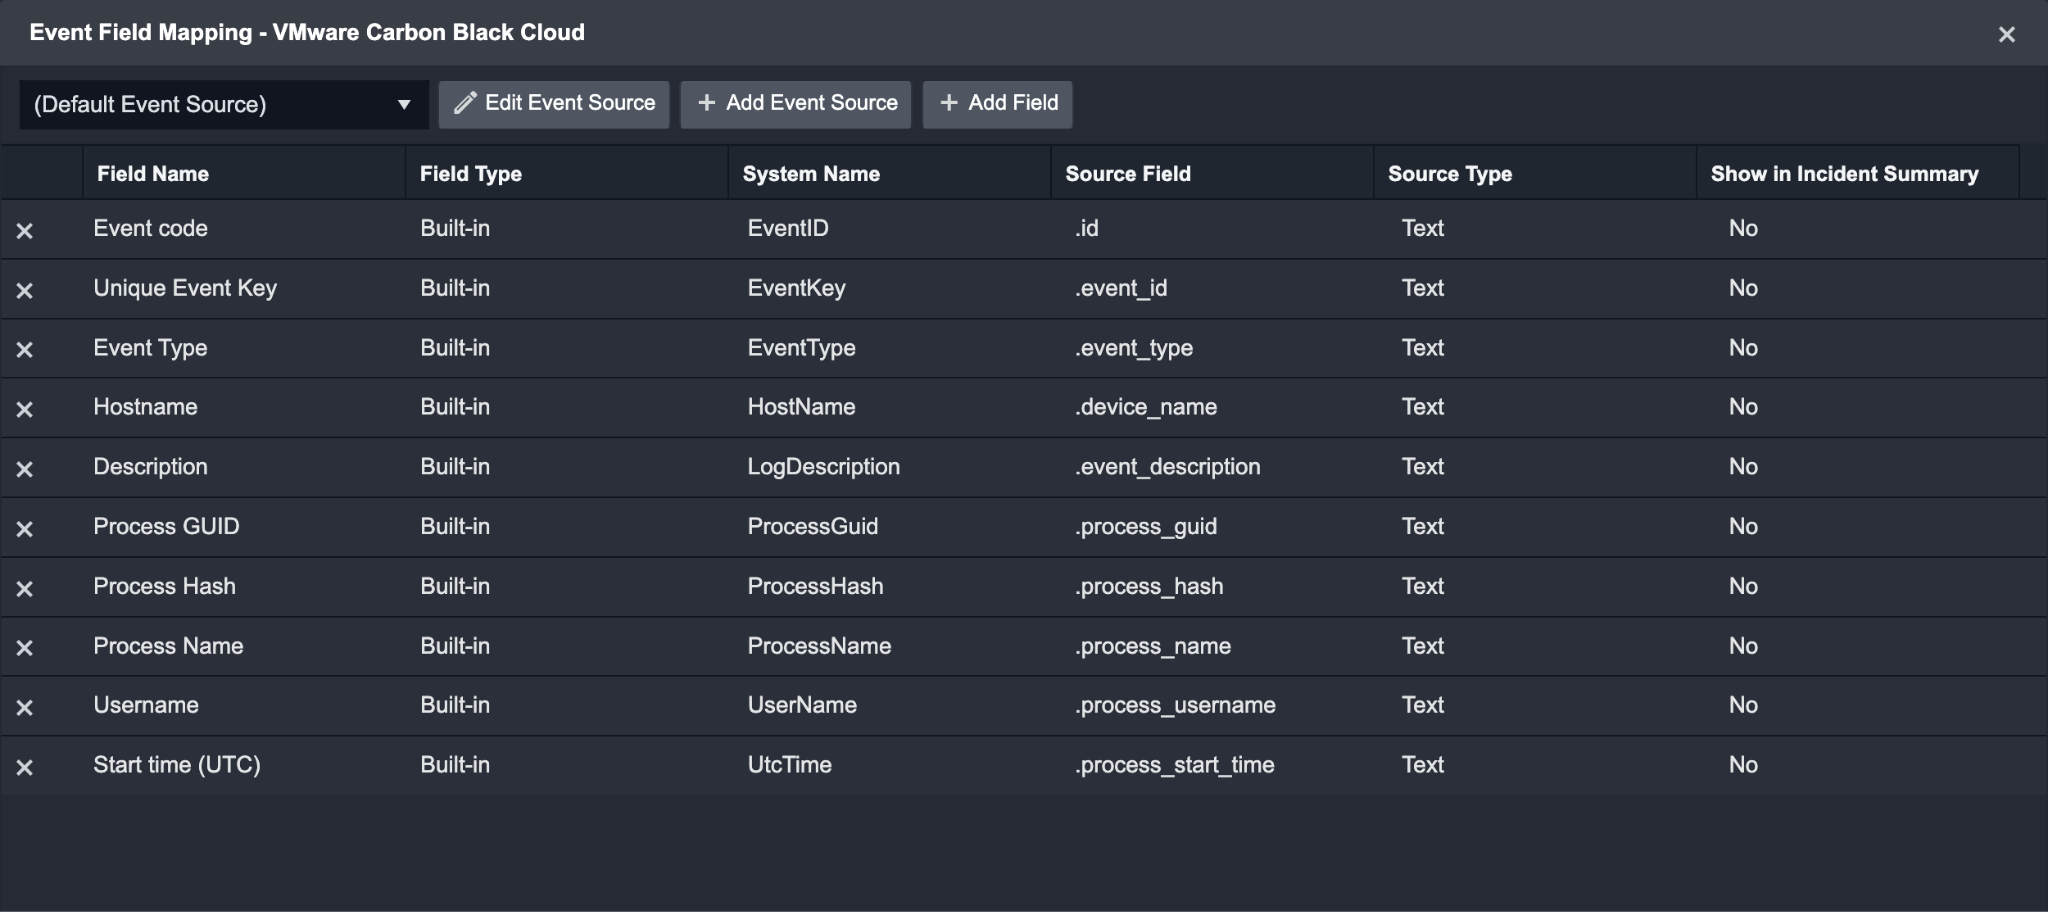
Task: Click 'Built-in' in the Username row
Action: [x=455, y=705]
